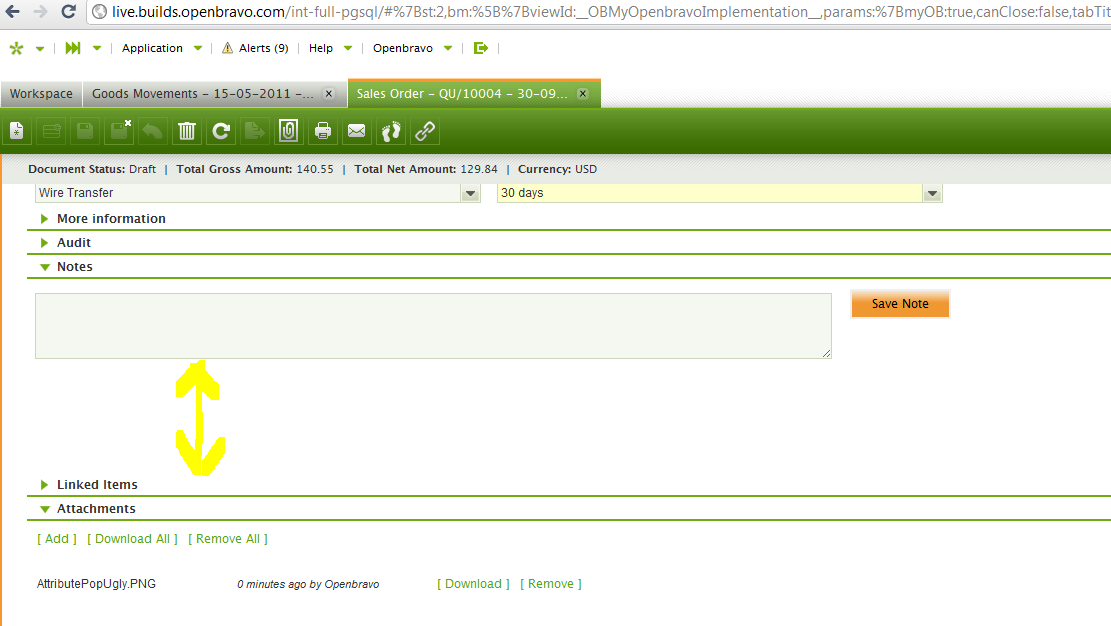Click the New Document toolbar icon
The height and width of the screenshot is (626, 1111).
[x=17, y=131]
